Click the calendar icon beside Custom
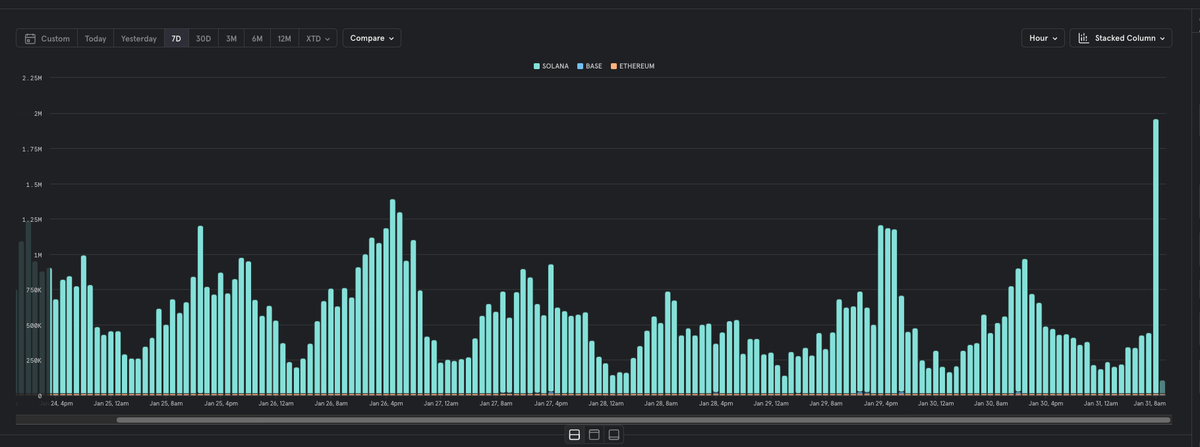 (x=30, y=38)
